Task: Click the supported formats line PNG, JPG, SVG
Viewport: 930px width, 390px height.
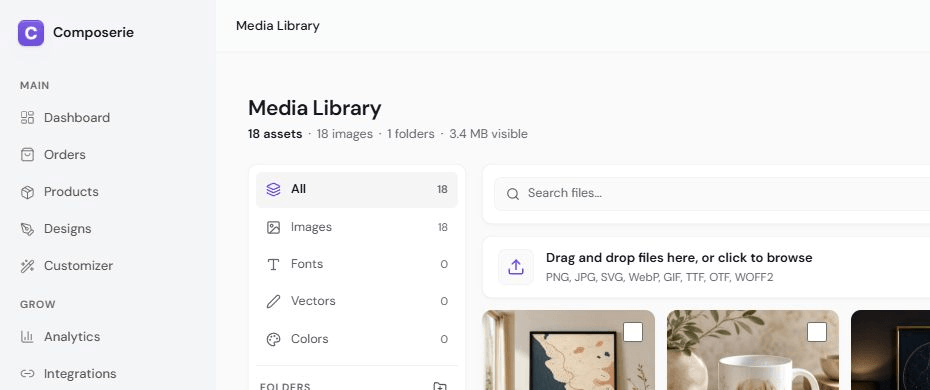Action: (660, 277)
